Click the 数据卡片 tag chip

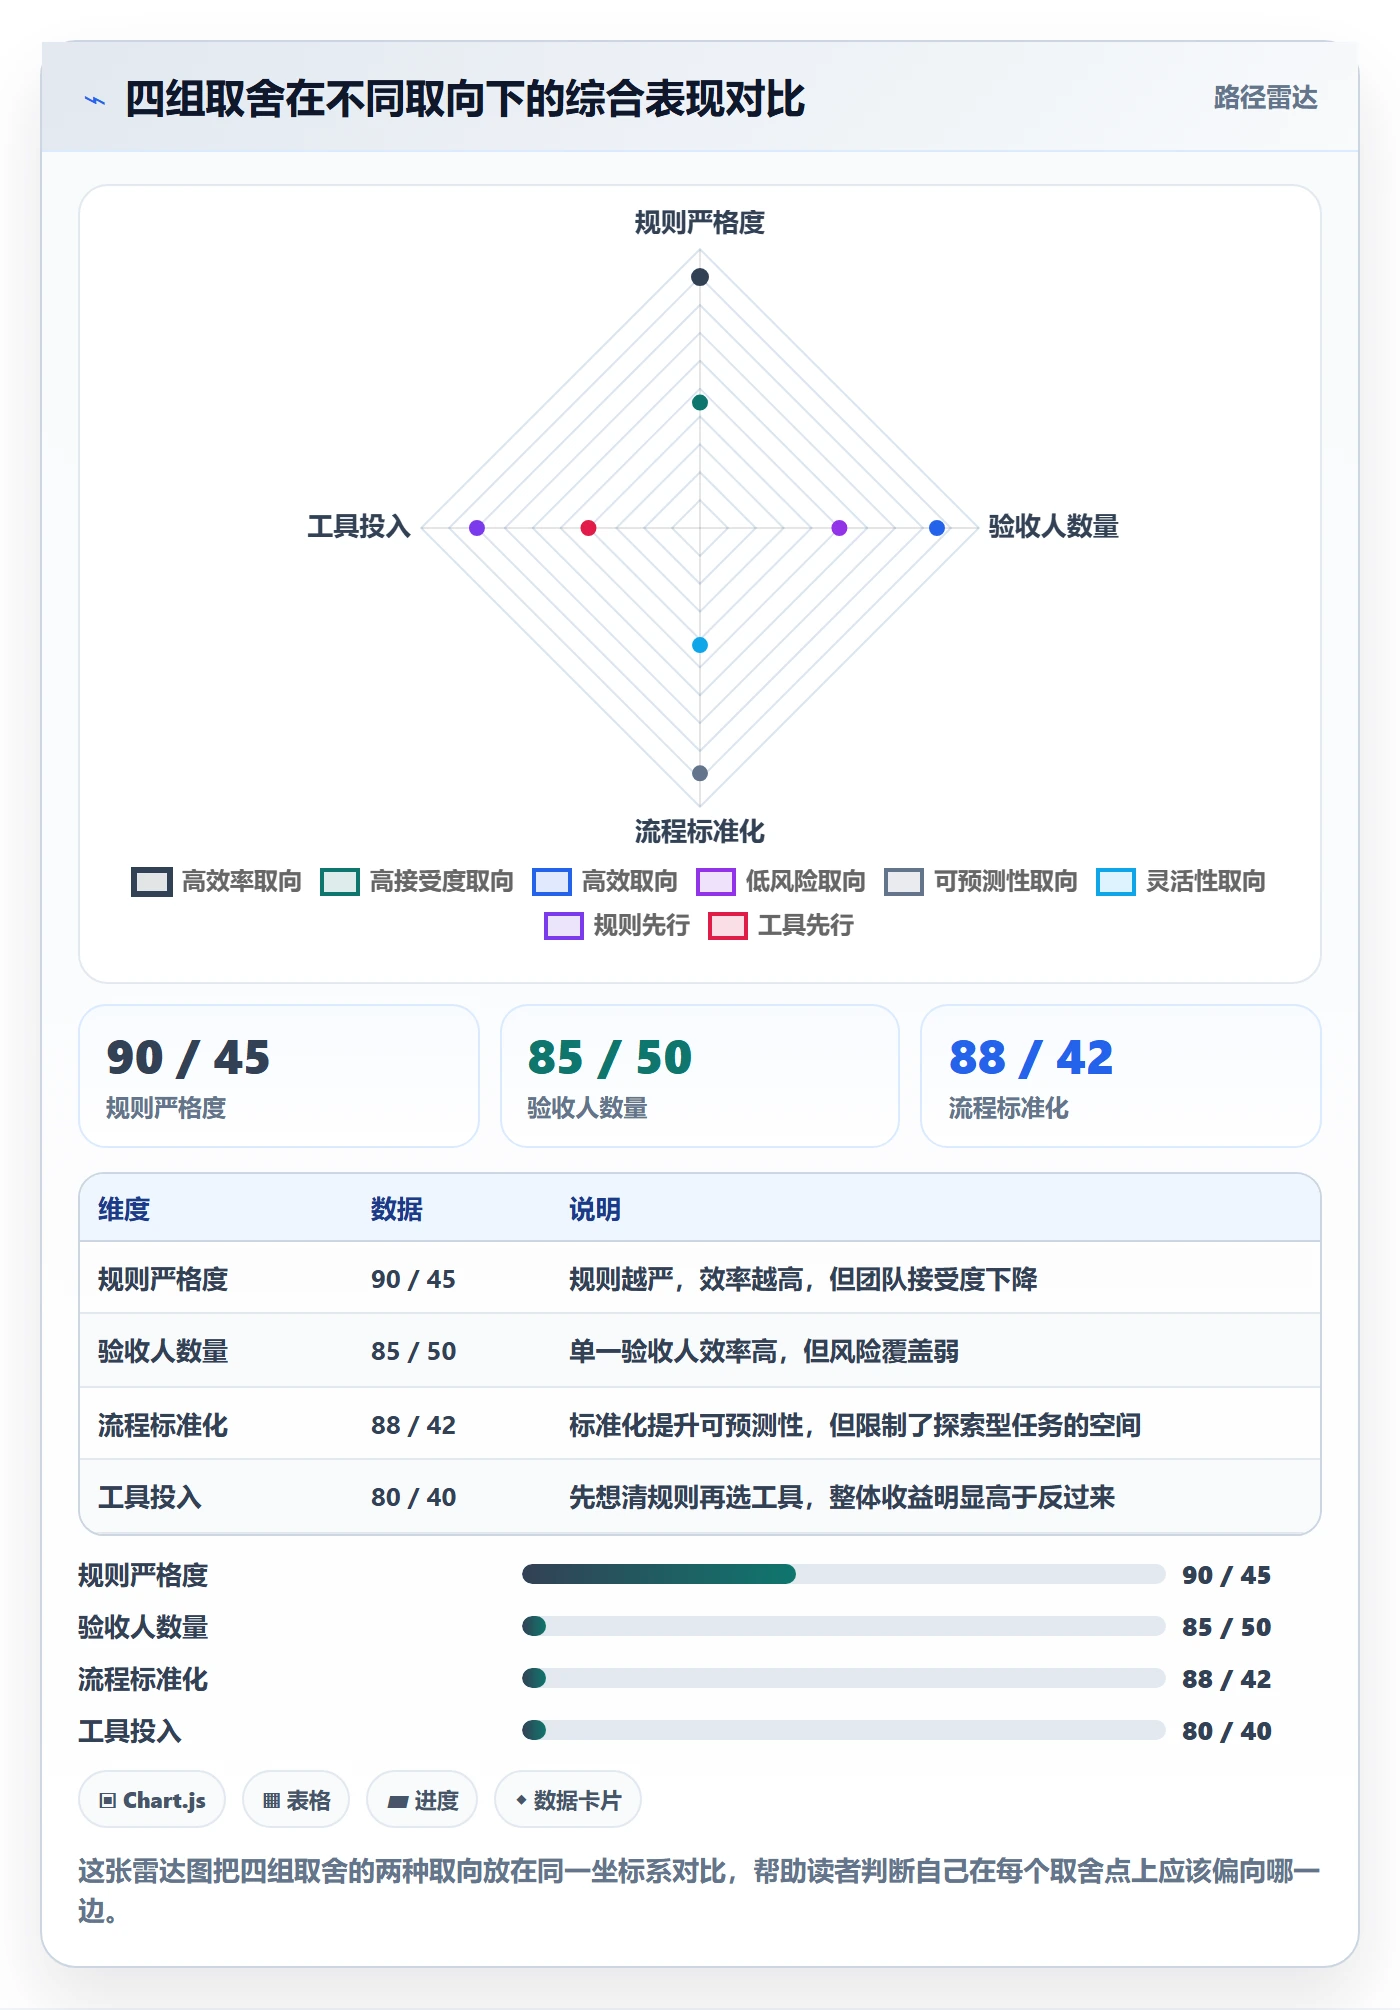click(x=568, y=1800)
